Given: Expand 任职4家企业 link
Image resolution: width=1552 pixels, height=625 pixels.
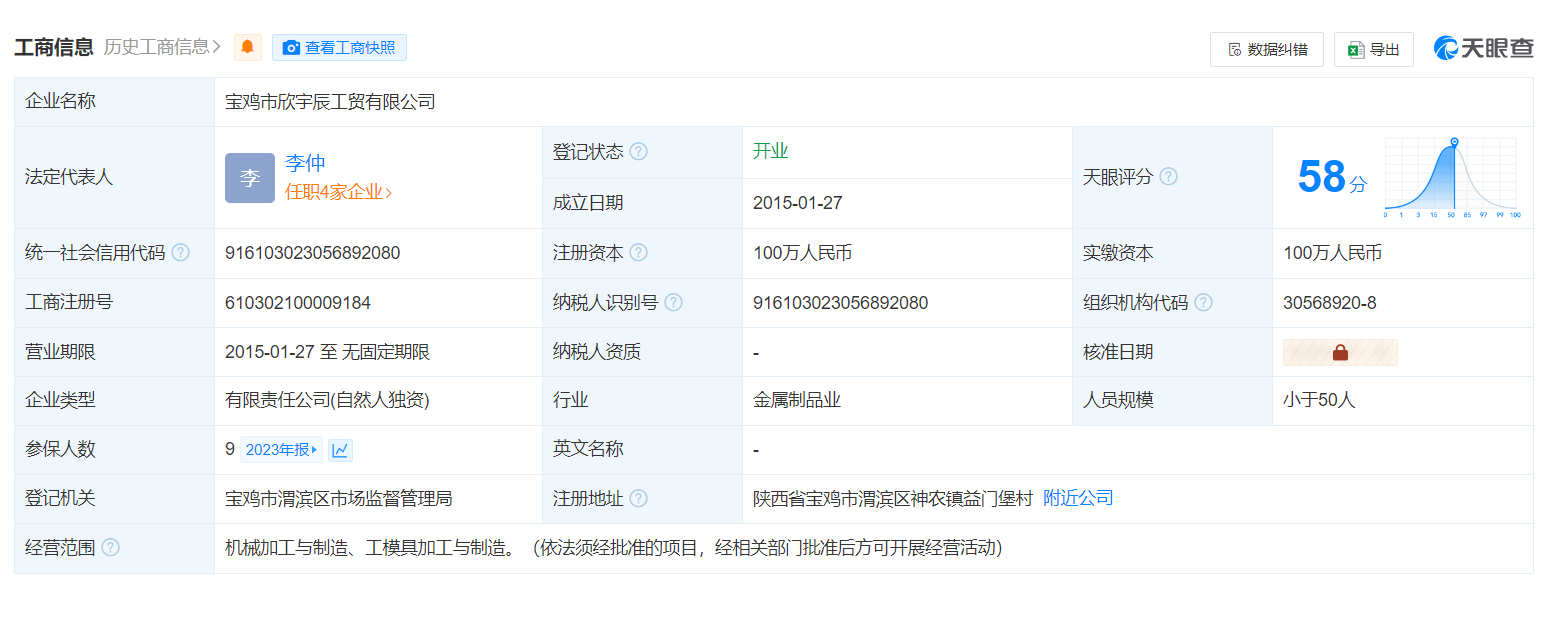Looking at the screenshot, I should (339, 193).
